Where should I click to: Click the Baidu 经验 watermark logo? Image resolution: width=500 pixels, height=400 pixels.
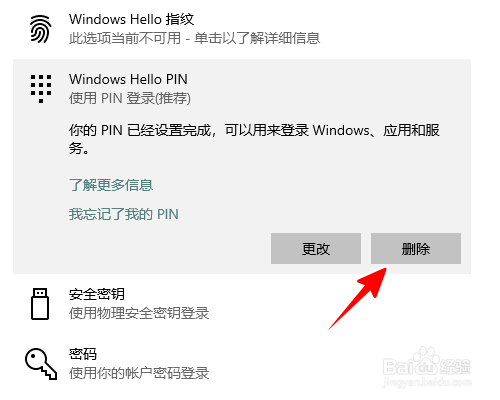[x=427, y=367]
